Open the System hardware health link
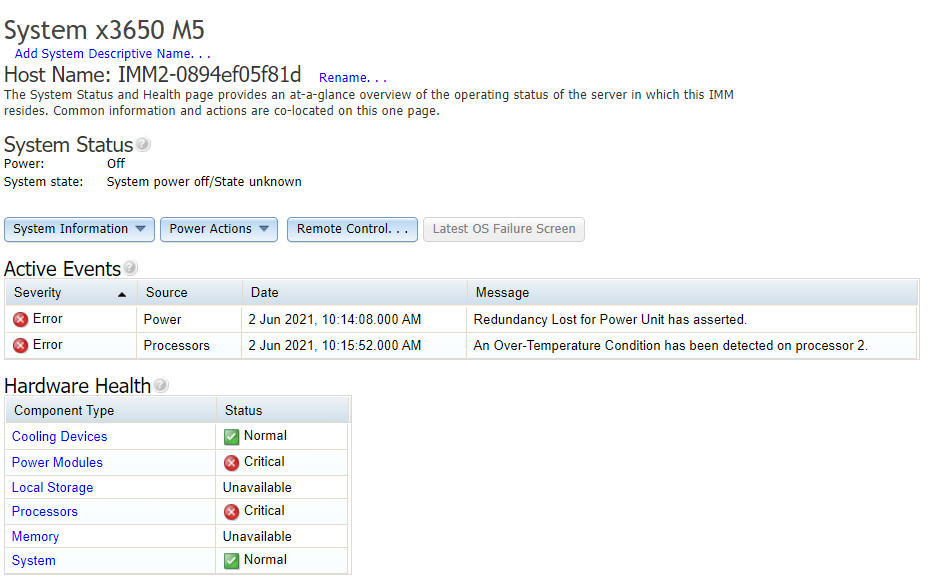The width and height of the screenshot is (945, 582). (34, 561)
